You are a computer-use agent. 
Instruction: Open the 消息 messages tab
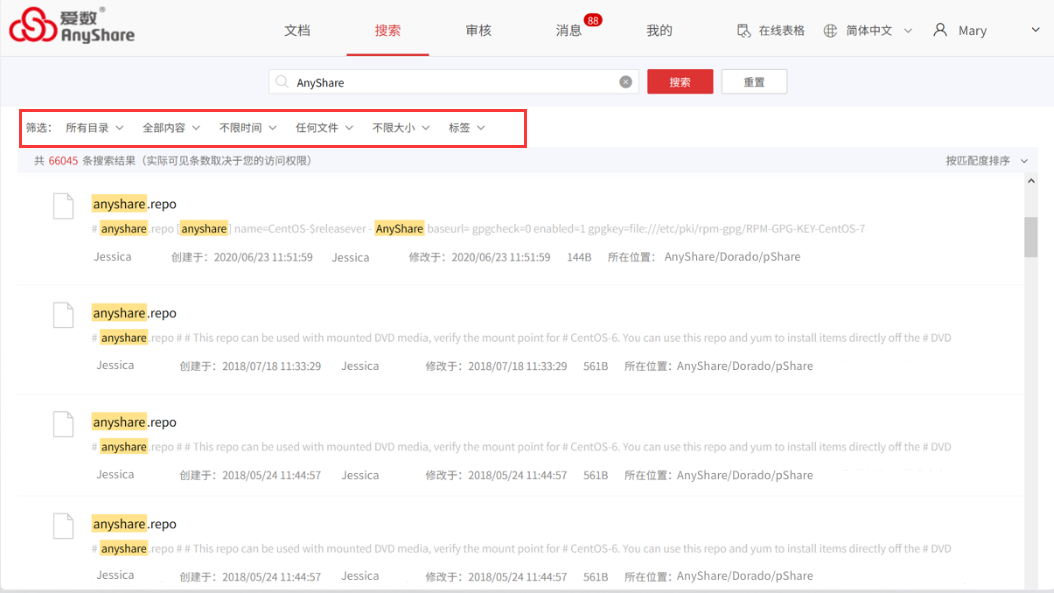pyautogui.click(x=569, y=31)
